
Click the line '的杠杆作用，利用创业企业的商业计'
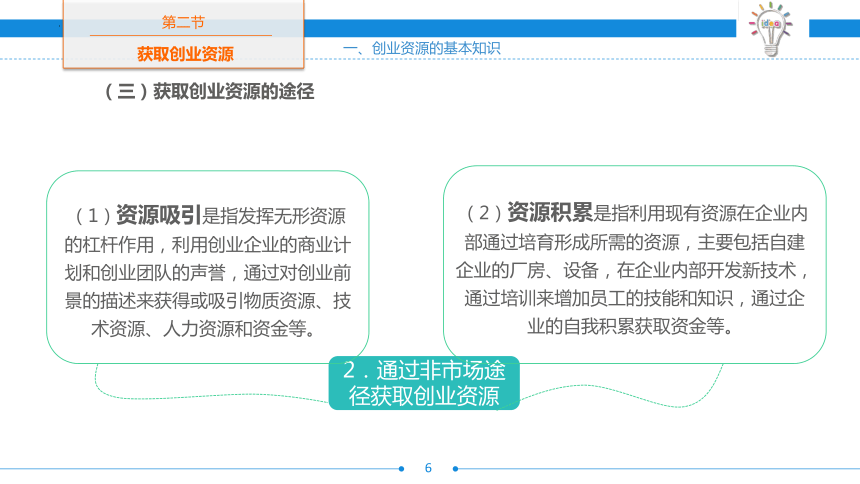click(x=208, y=245)
